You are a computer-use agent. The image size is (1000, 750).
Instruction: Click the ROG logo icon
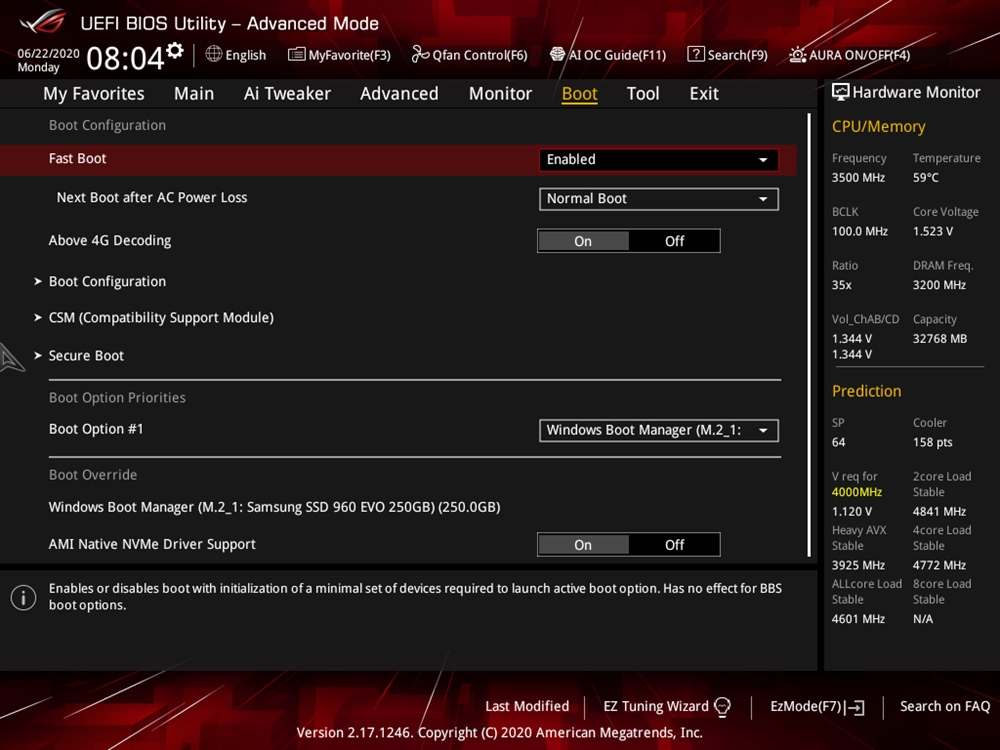[43, 22]
